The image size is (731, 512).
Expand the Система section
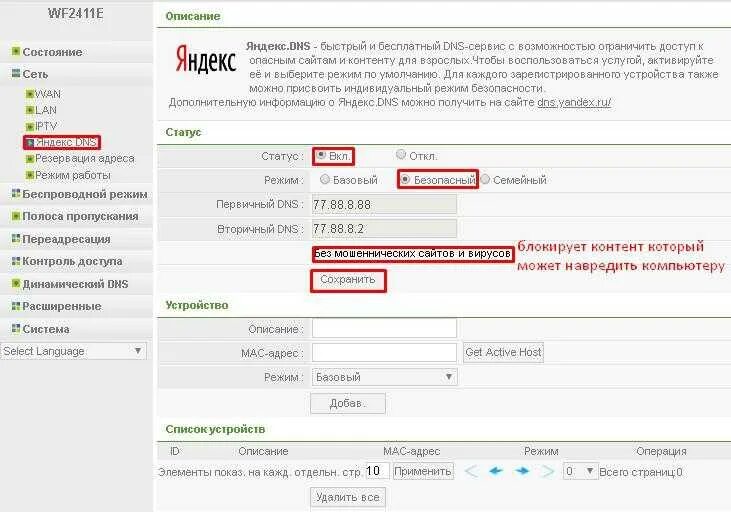tap(46, 329)
